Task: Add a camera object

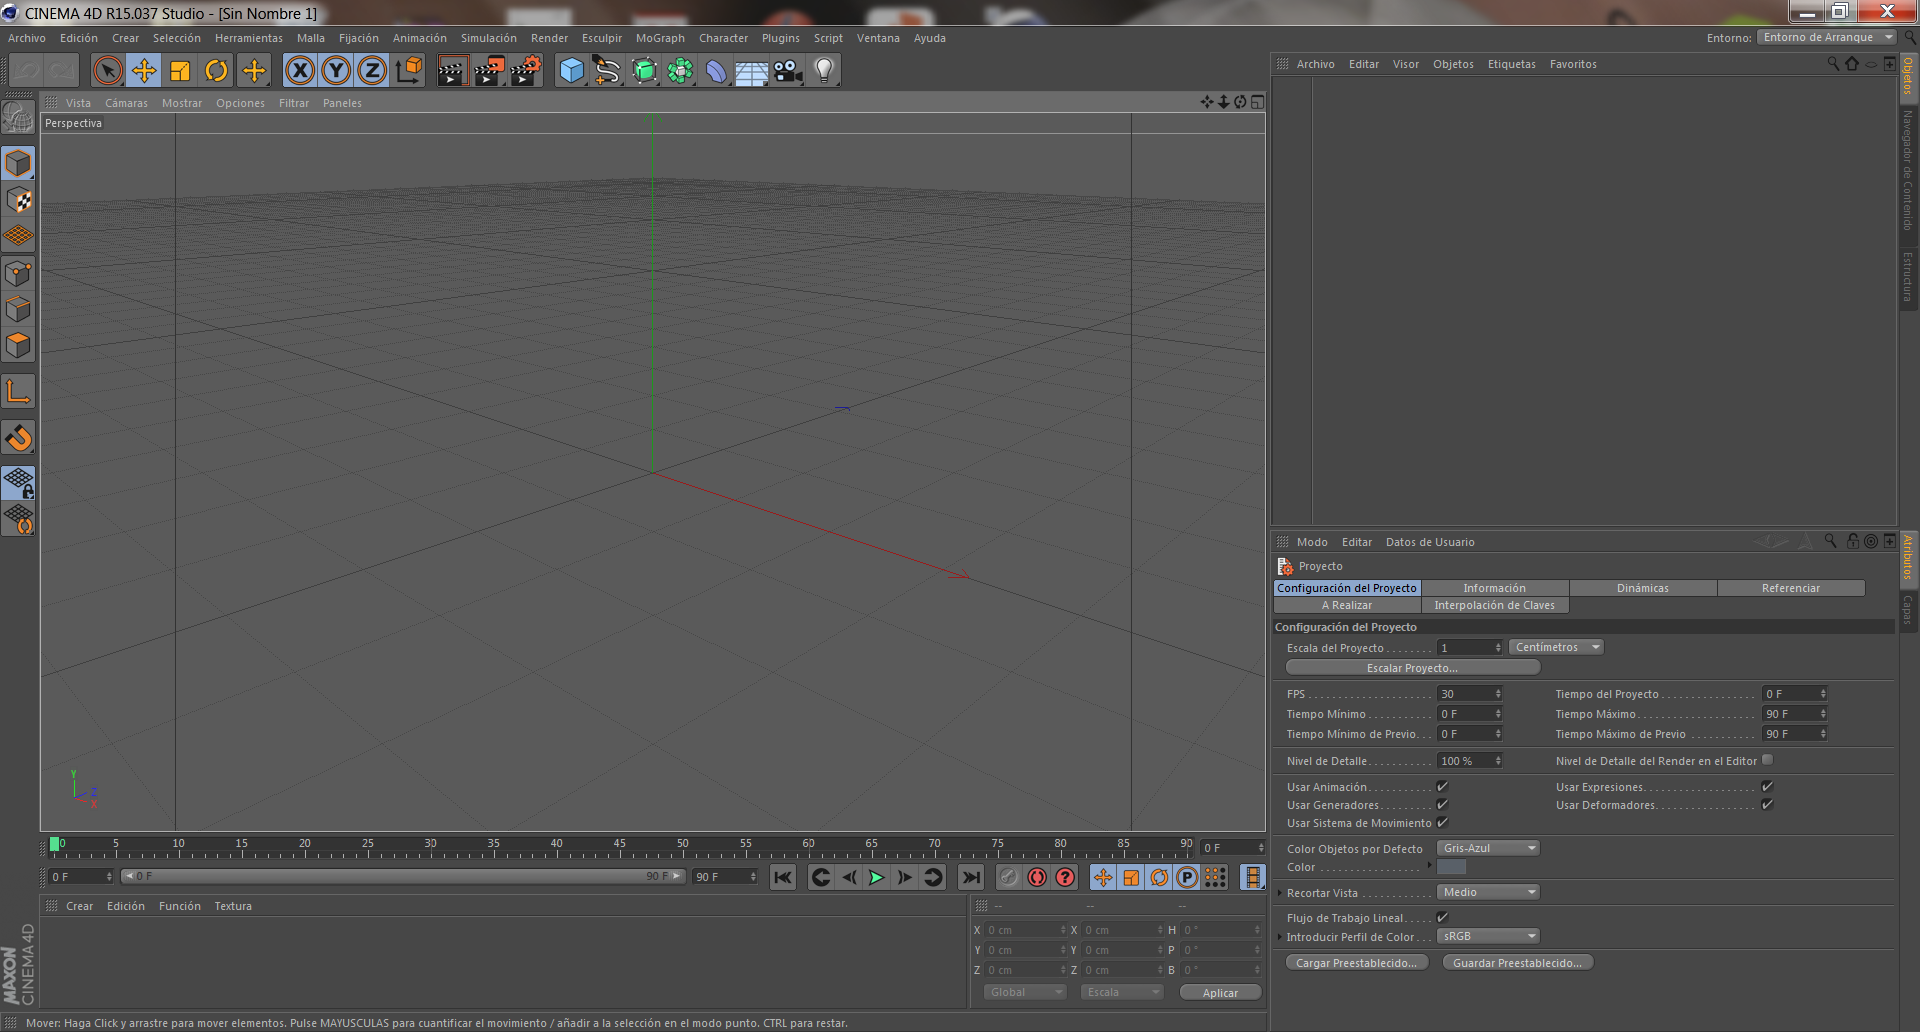Action: [788, 71]
